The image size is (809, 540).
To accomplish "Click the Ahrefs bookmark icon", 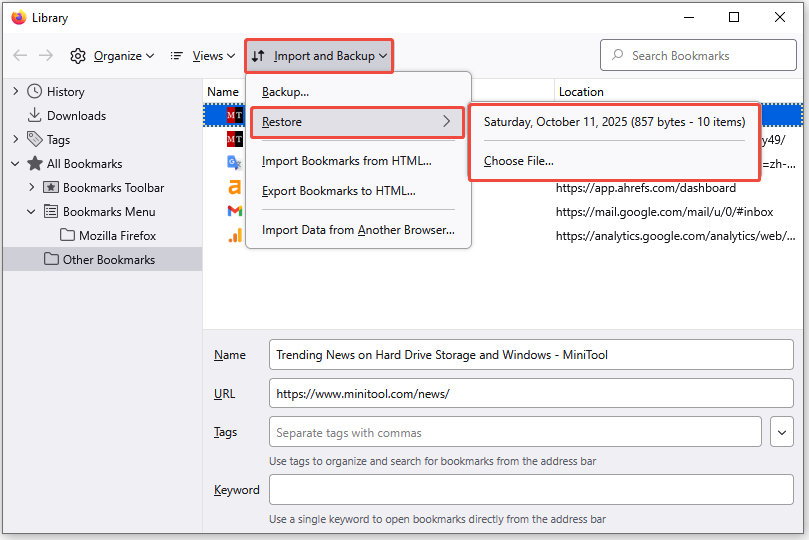I will point(235,187).
